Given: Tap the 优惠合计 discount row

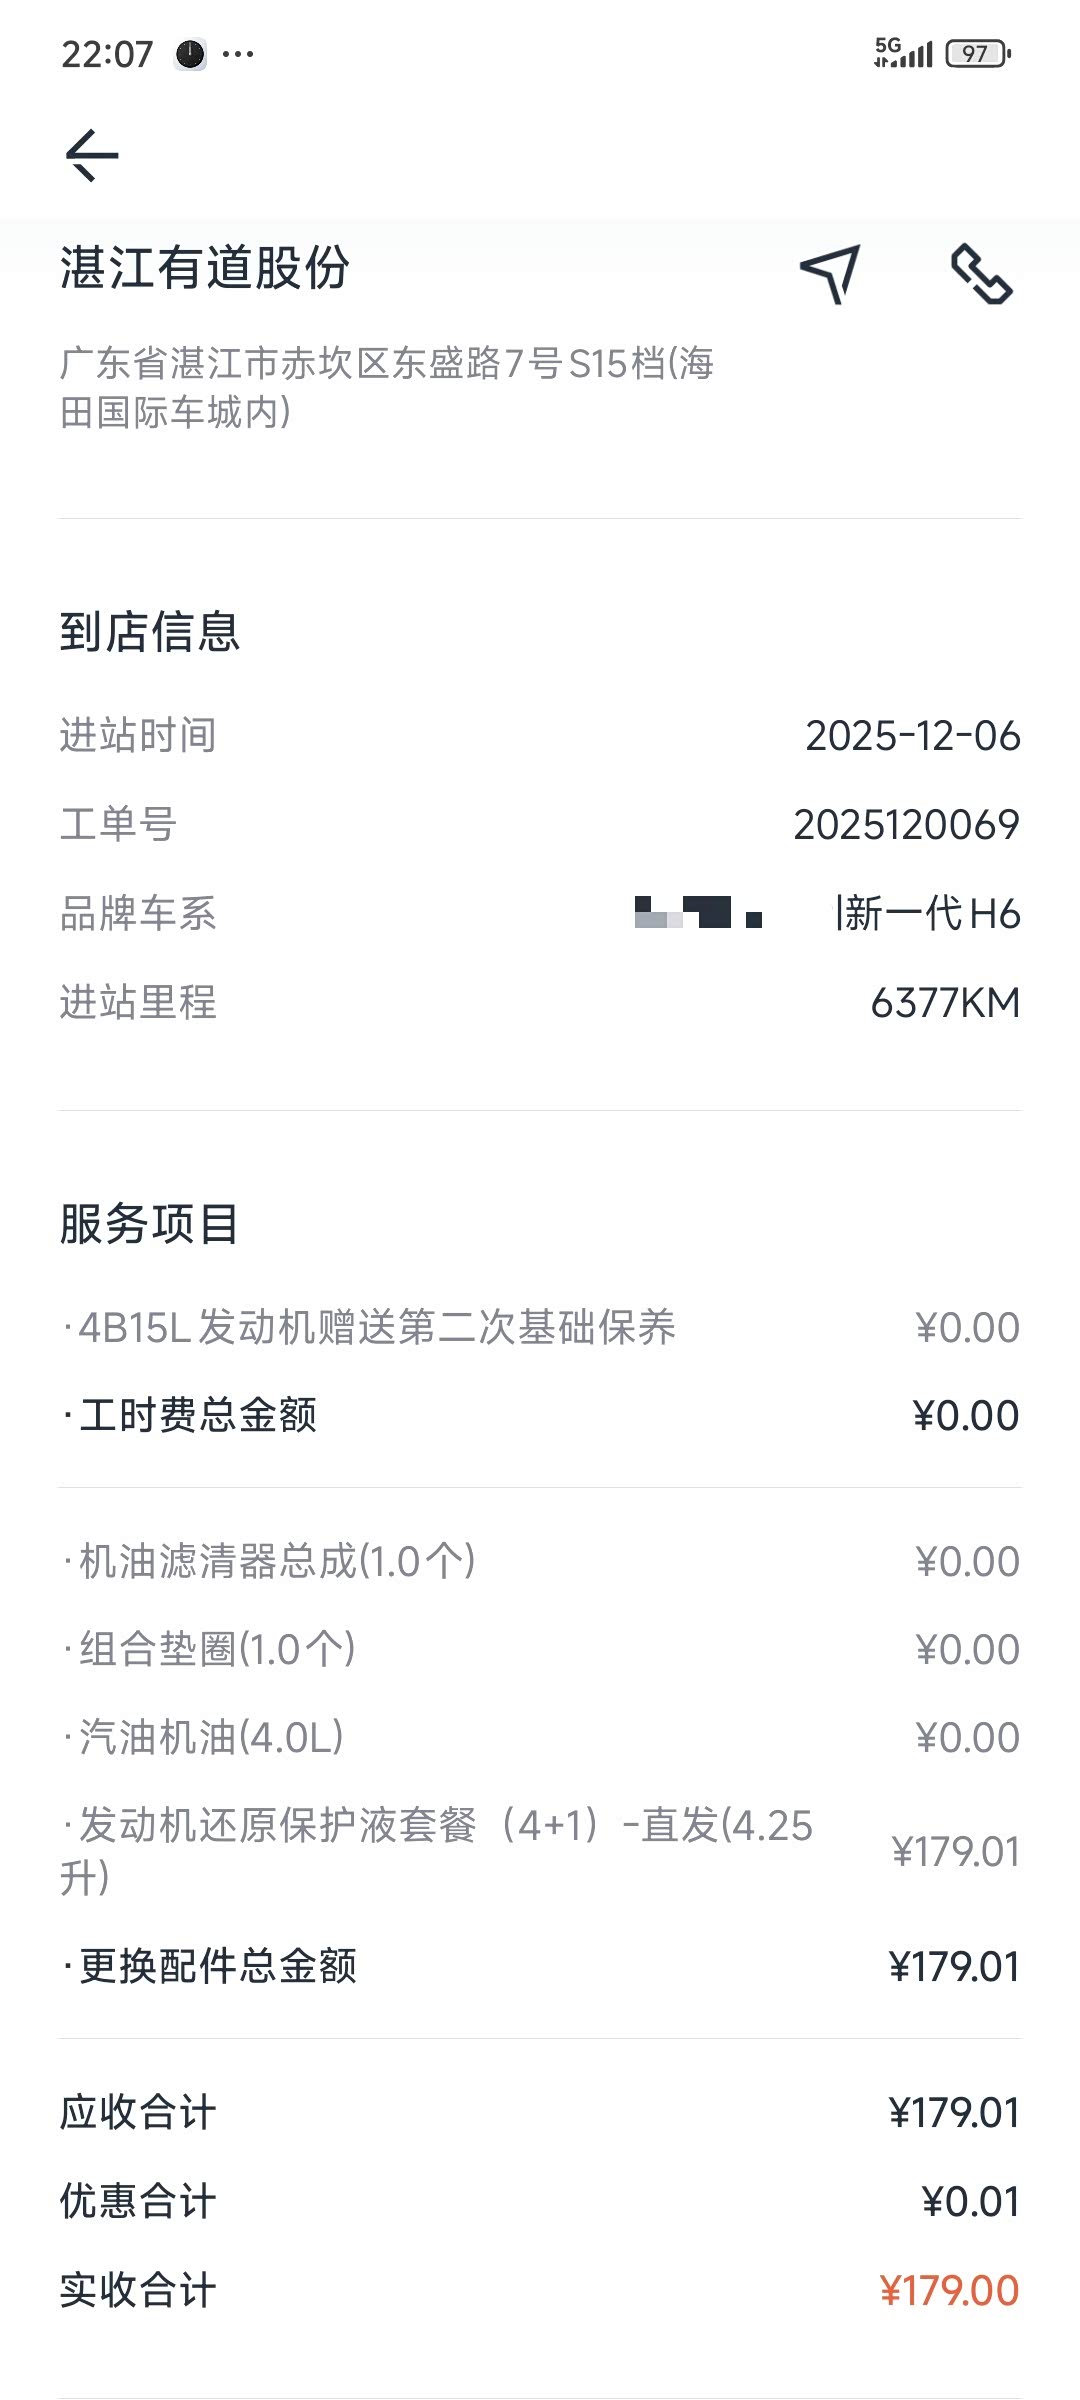Looking at the screenshot, I should [540, 2202].
